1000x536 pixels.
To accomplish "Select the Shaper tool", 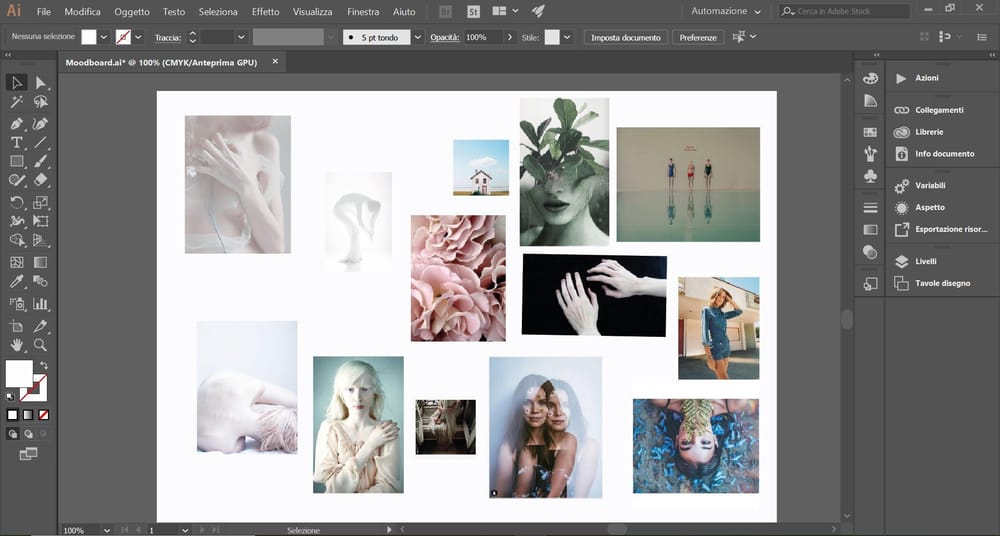I will point(17,181).
